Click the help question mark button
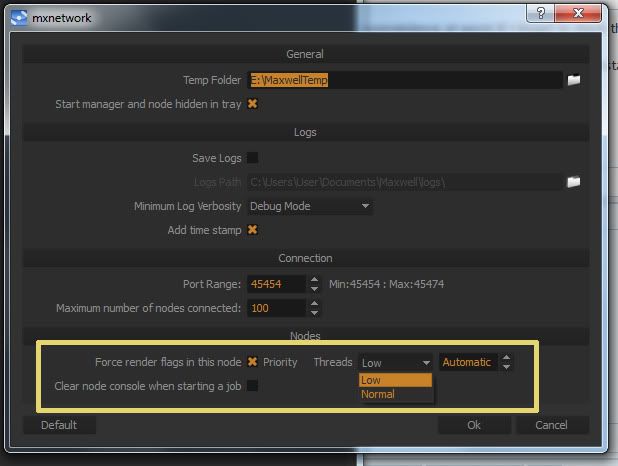Image resolution: width=618 pixels, height=466 pixels. pos(541,14)
